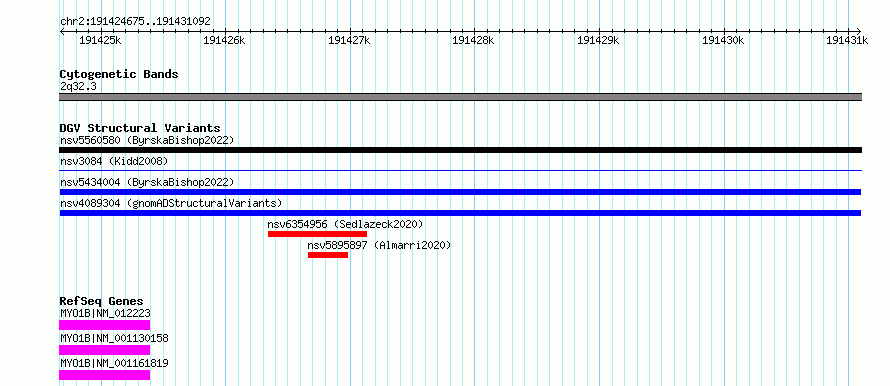Click the MYO1B|NM_012223 magenta gene bar
890x386 pixels.
104,325
